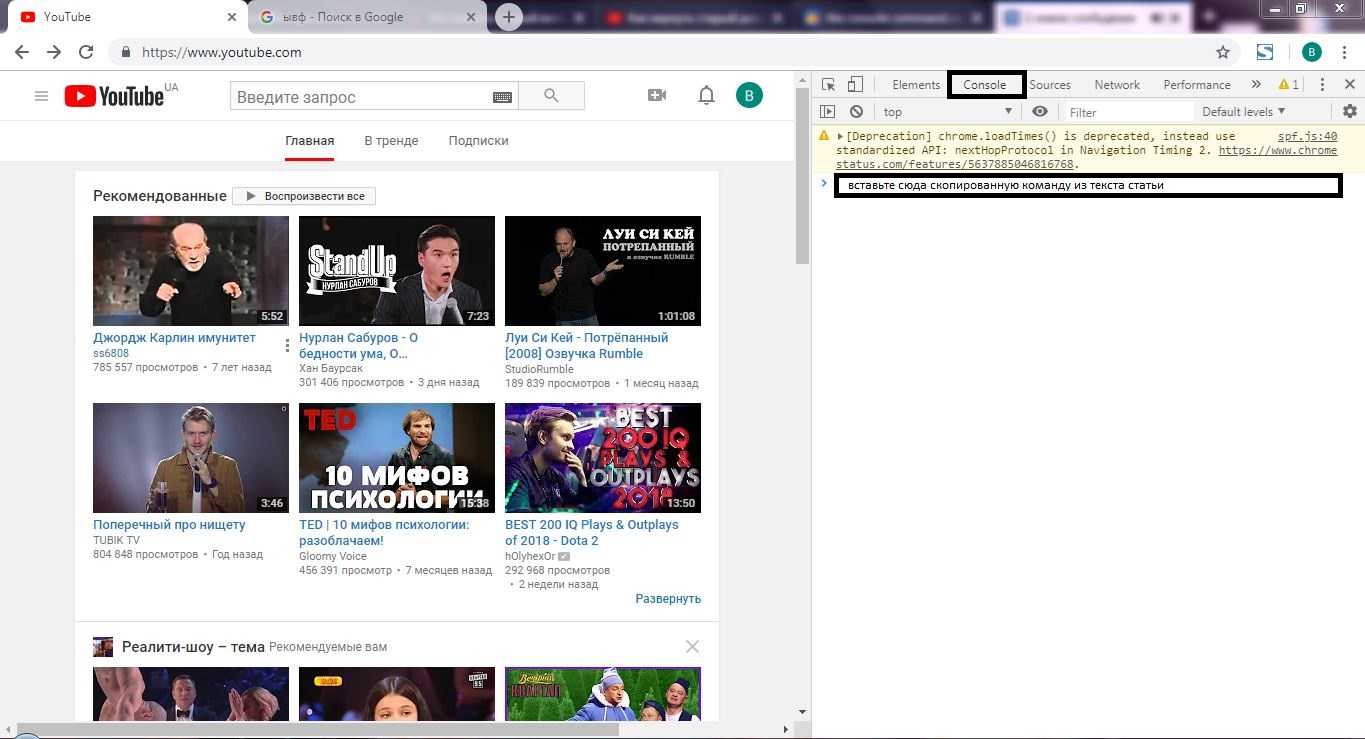Switch to the Console tab
Screen dimensions: 1365x739
click(985, 85)
